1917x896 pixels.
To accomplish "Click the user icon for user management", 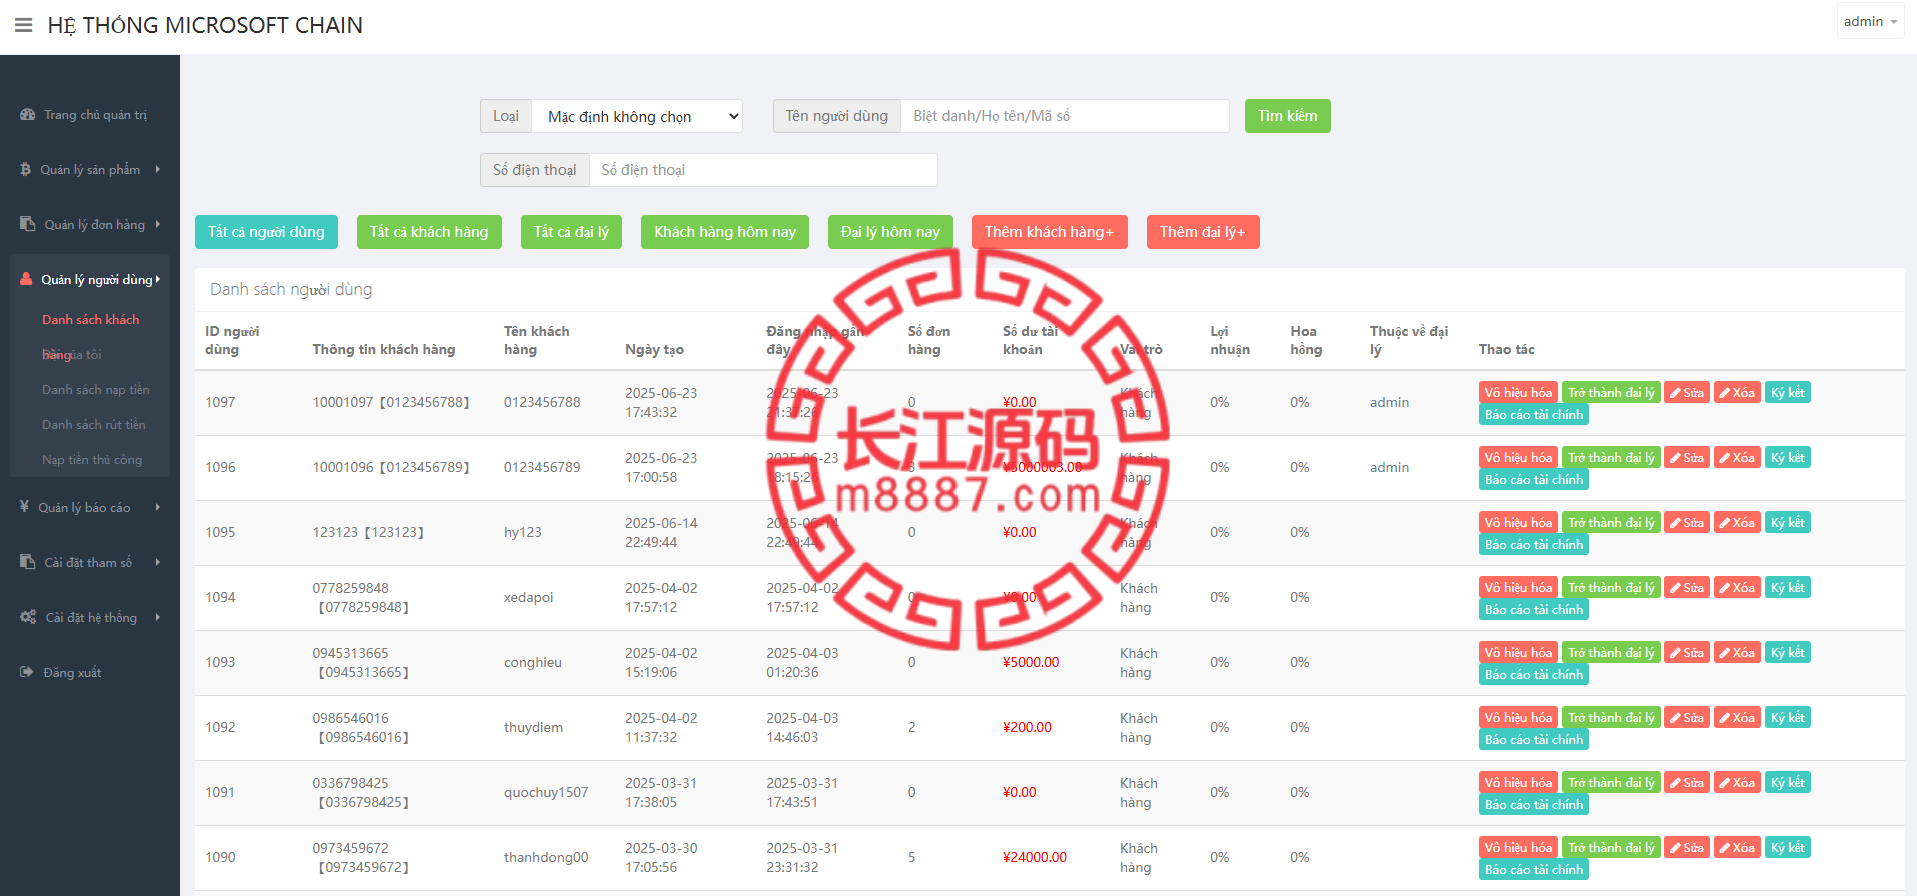I will coord(26,280).
